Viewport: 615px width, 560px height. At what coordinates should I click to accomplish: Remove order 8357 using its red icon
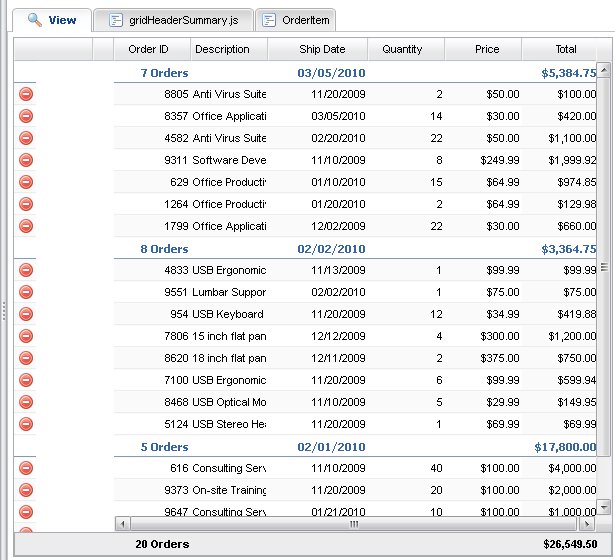point(26,116)
